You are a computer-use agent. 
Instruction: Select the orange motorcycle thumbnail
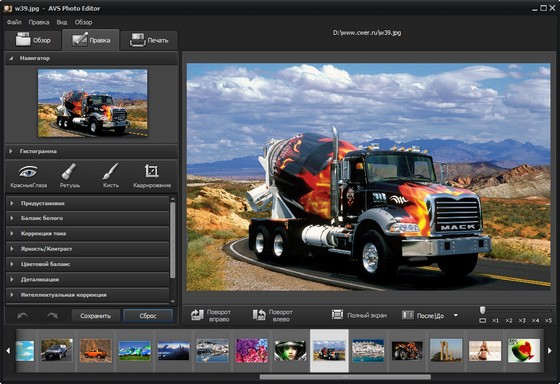pos(407,350)
